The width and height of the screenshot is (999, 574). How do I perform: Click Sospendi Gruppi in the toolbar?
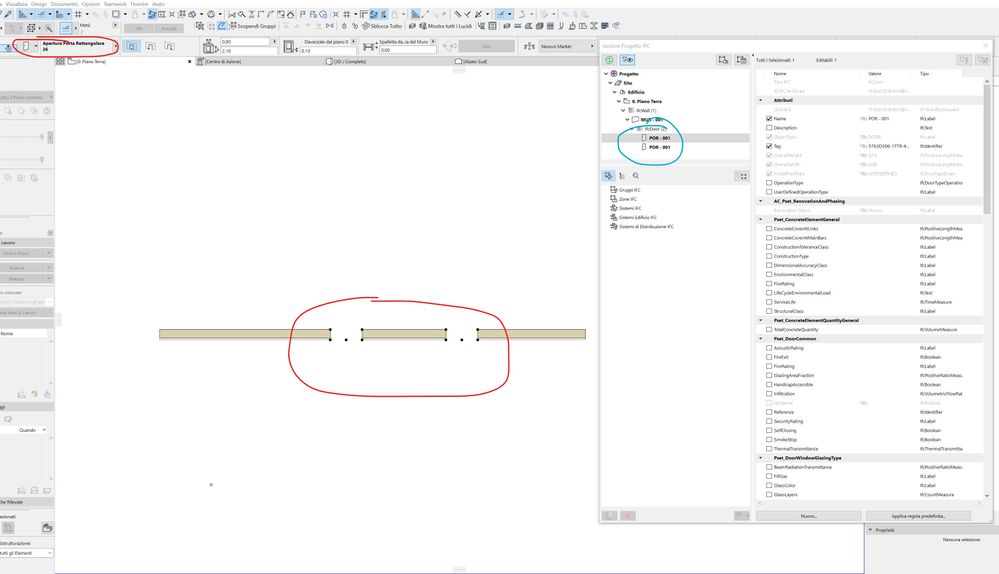tap(252, 26)
